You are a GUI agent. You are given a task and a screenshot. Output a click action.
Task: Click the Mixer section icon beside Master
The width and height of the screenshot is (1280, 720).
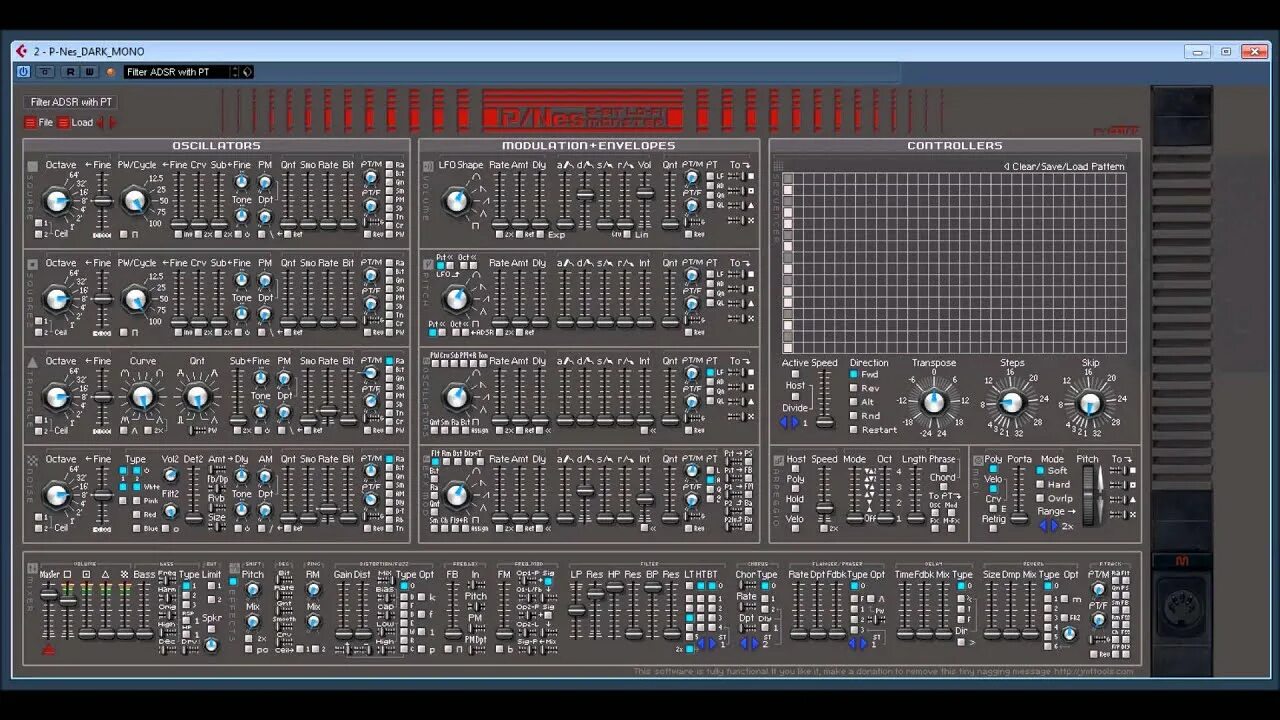click(x=33, y=568)
